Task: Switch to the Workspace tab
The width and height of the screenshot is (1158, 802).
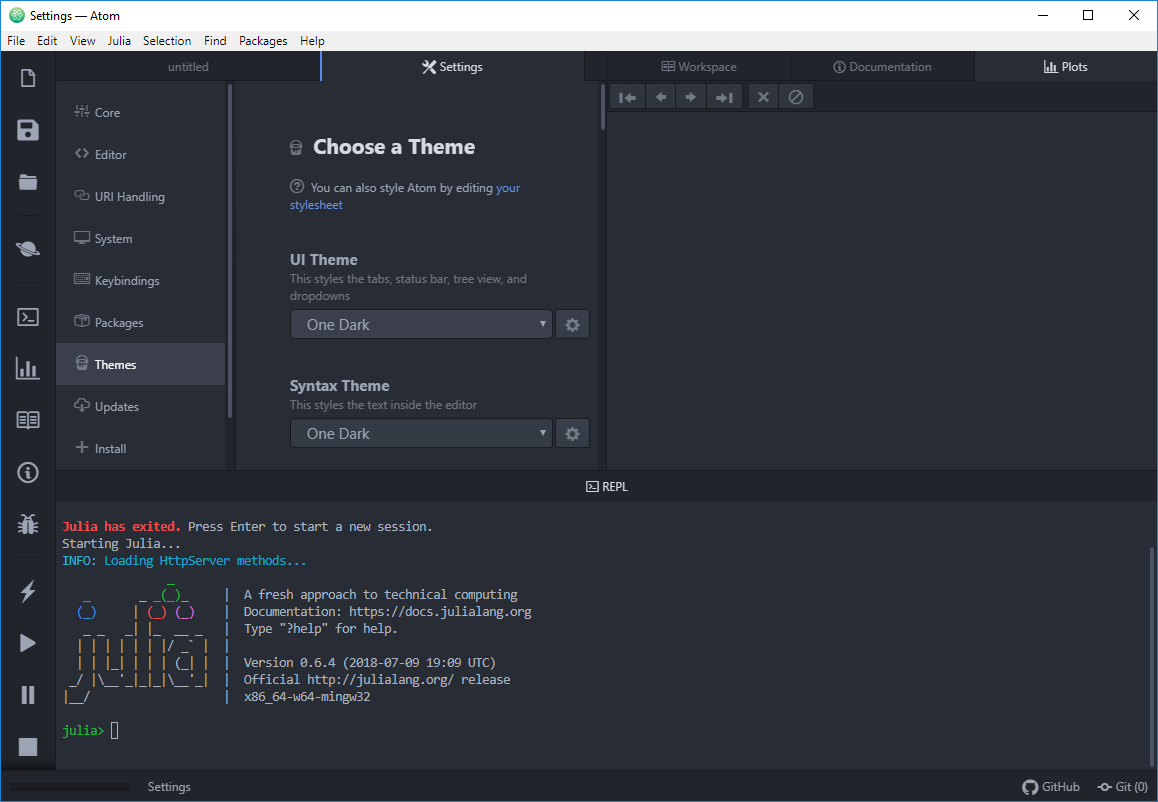Action: [698, 67]
